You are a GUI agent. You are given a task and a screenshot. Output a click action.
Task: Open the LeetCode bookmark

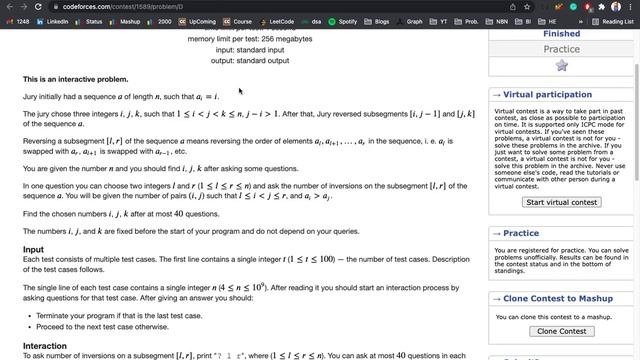pos(277,22)
